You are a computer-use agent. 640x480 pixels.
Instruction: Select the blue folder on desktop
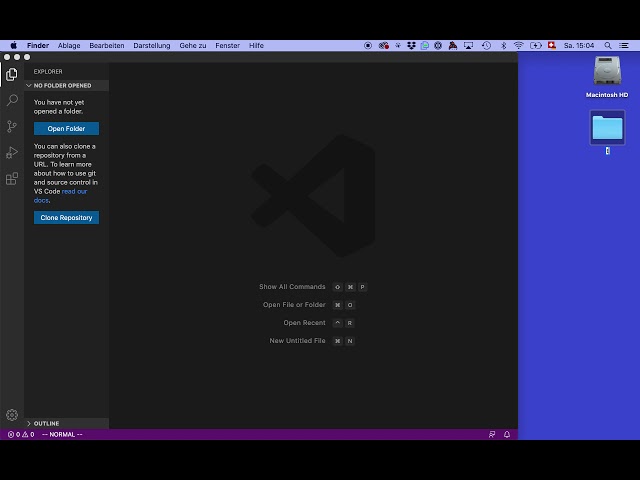[607, 127]
